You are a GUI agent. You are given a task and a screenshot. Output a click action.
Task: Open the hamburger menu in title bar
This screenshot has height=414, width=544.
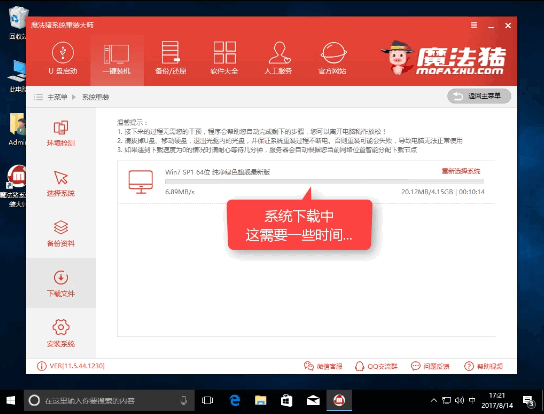474,25
